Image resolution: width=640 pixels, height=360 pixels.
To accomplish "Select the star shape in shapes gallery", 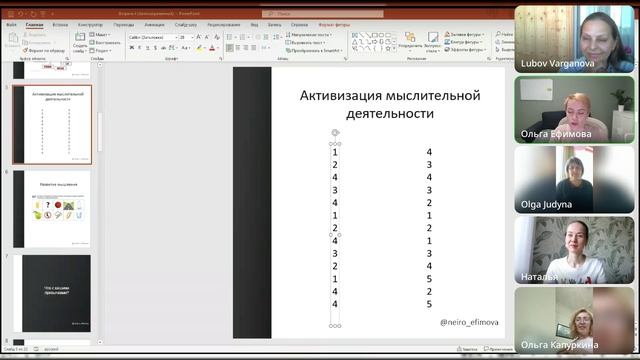I will click(388, 48).
